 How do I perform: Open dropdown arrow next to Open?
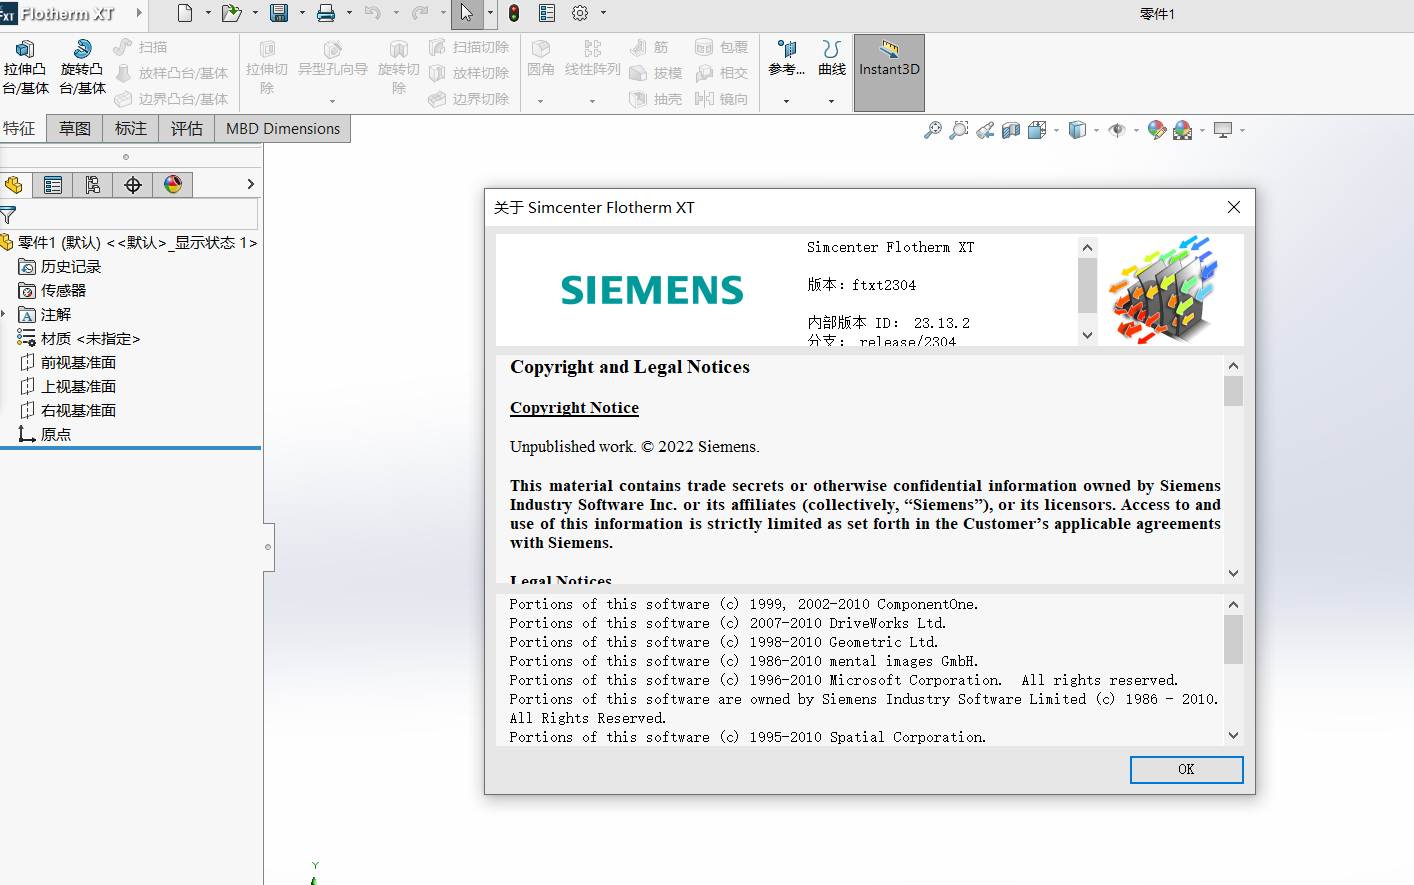[x=256, y=13]
